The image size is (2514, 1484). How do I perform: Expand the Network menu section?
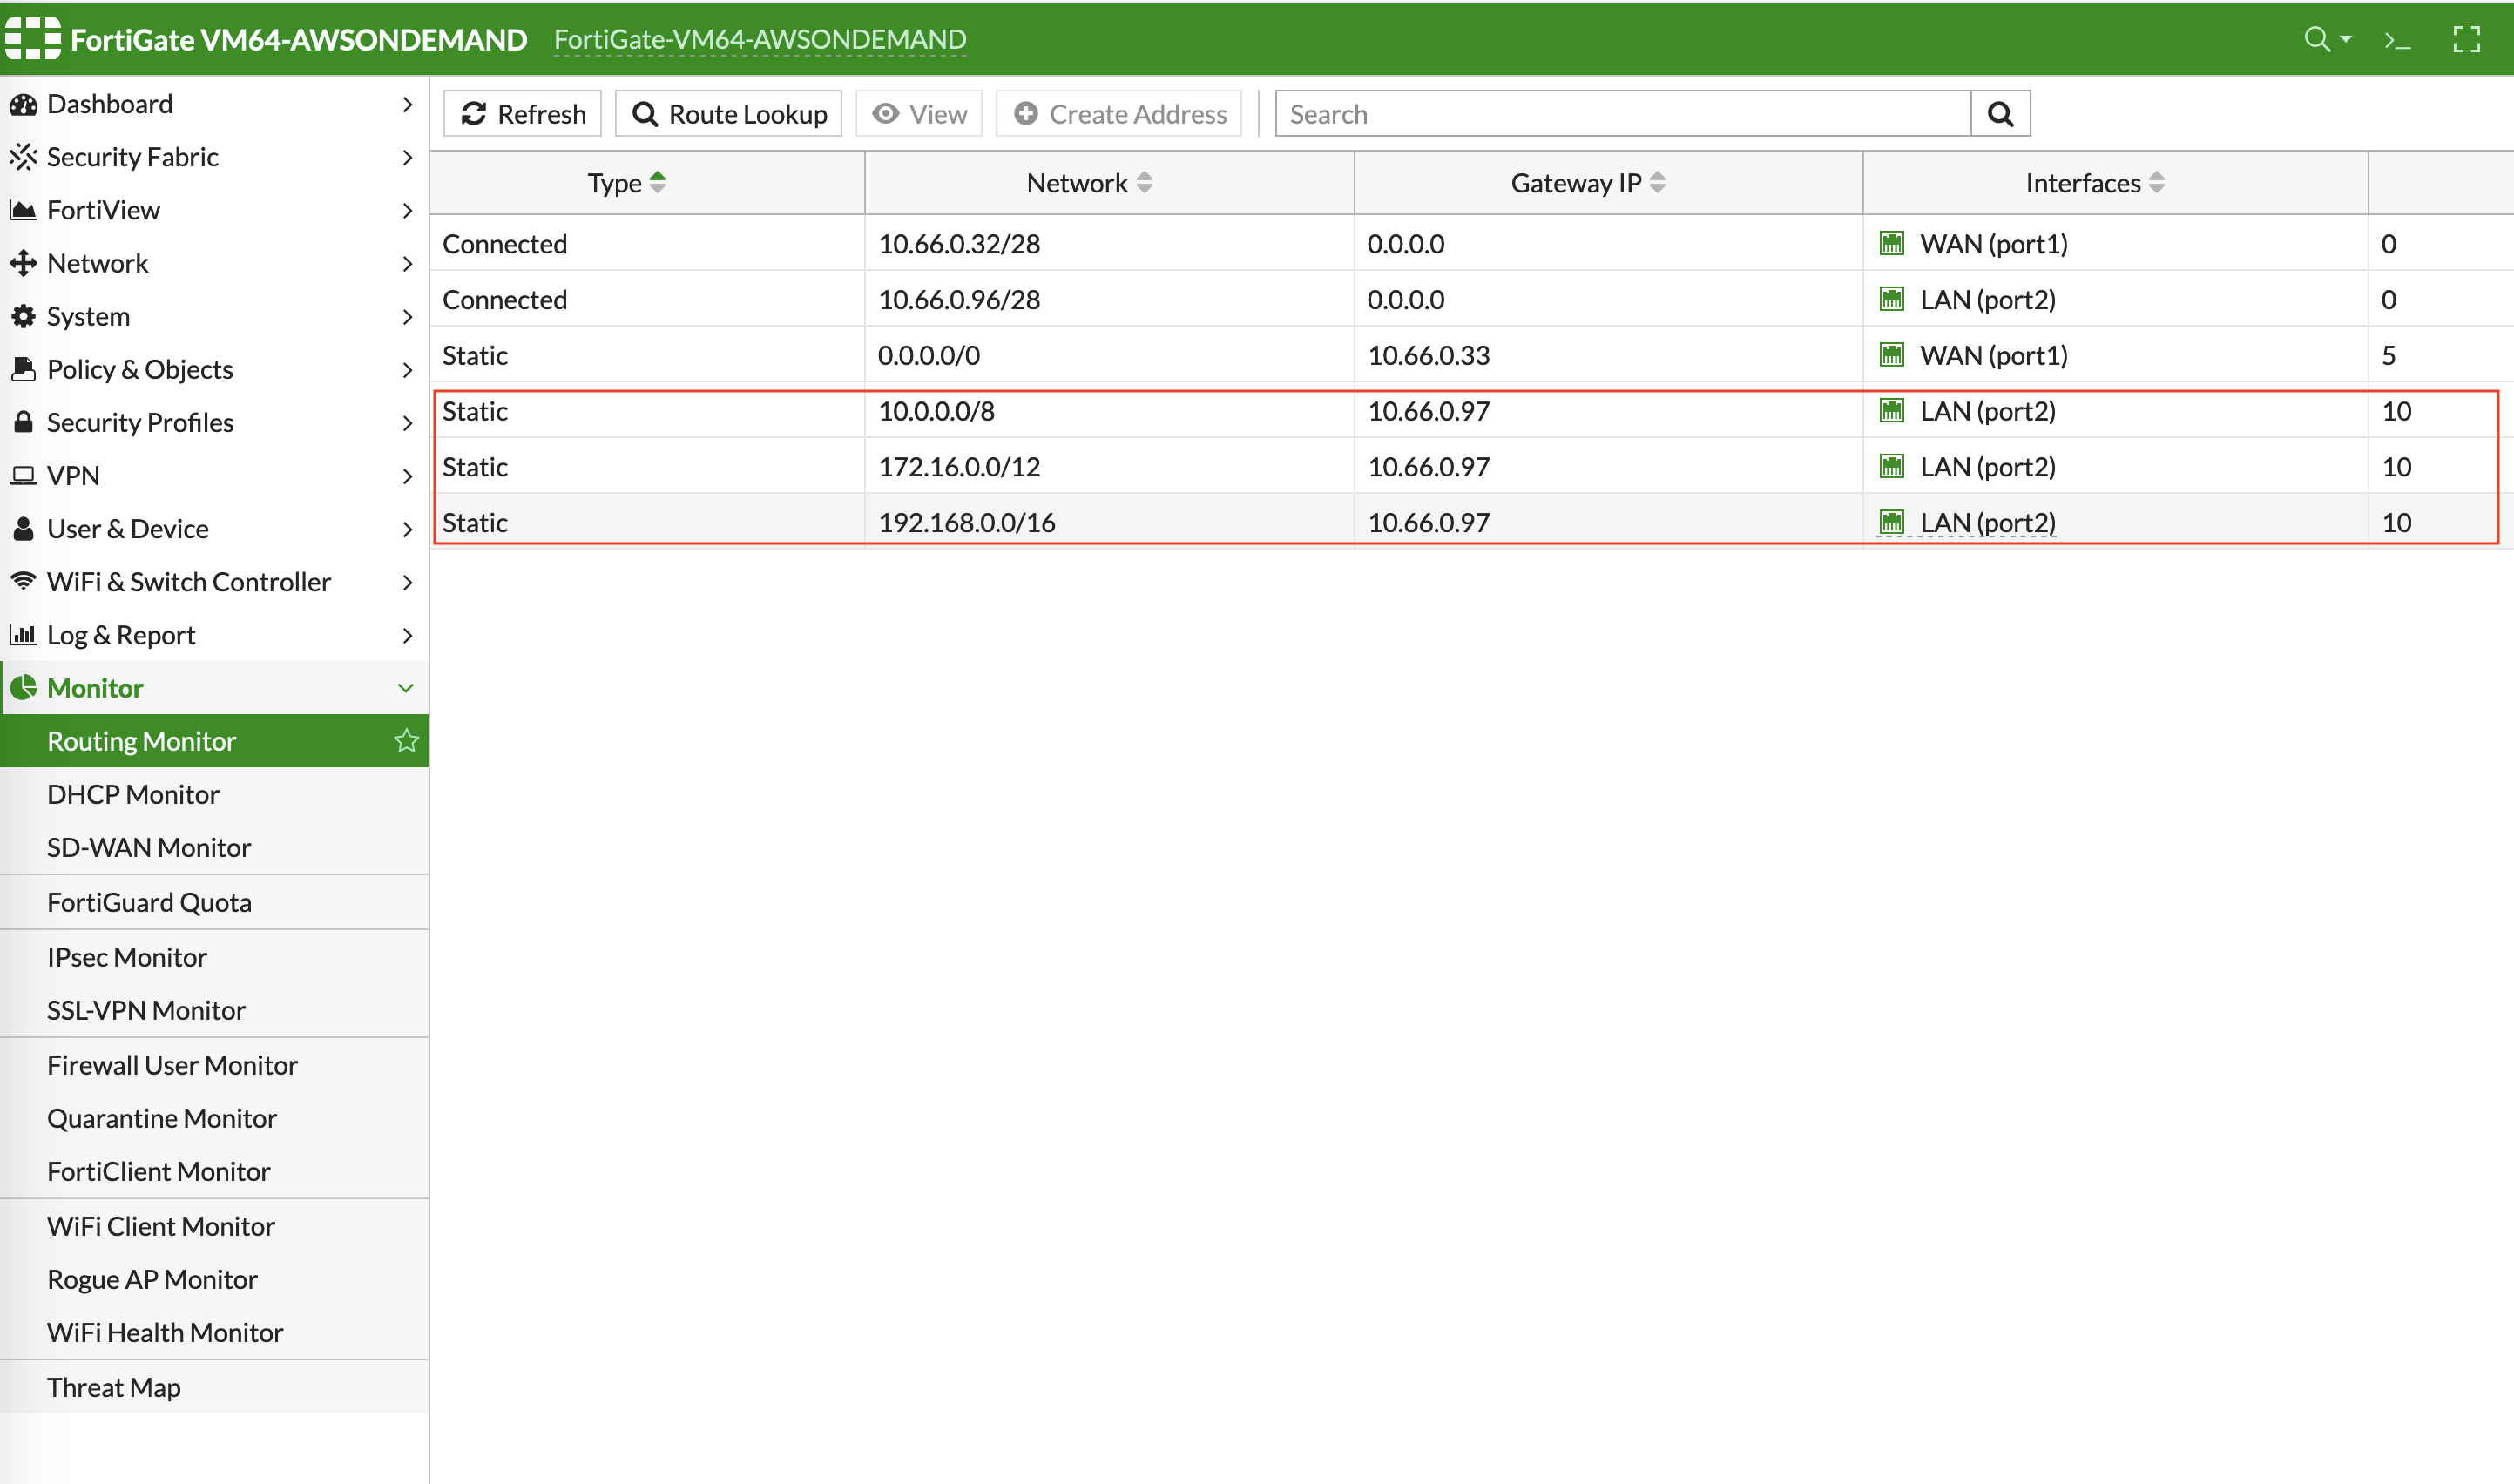tap(212, 261)
